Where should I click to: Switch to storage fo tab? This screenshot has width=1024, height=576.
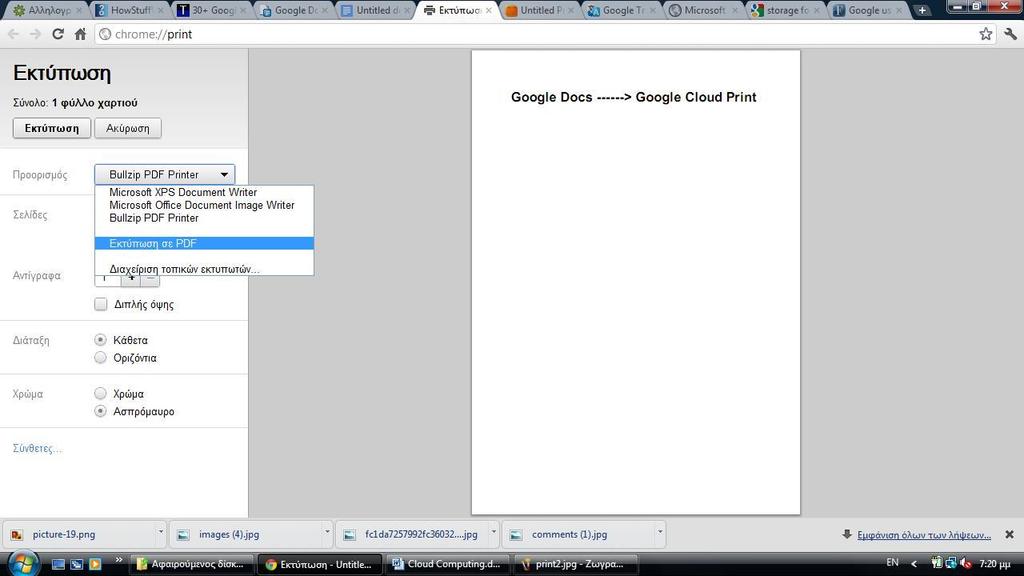click(786, 10)
